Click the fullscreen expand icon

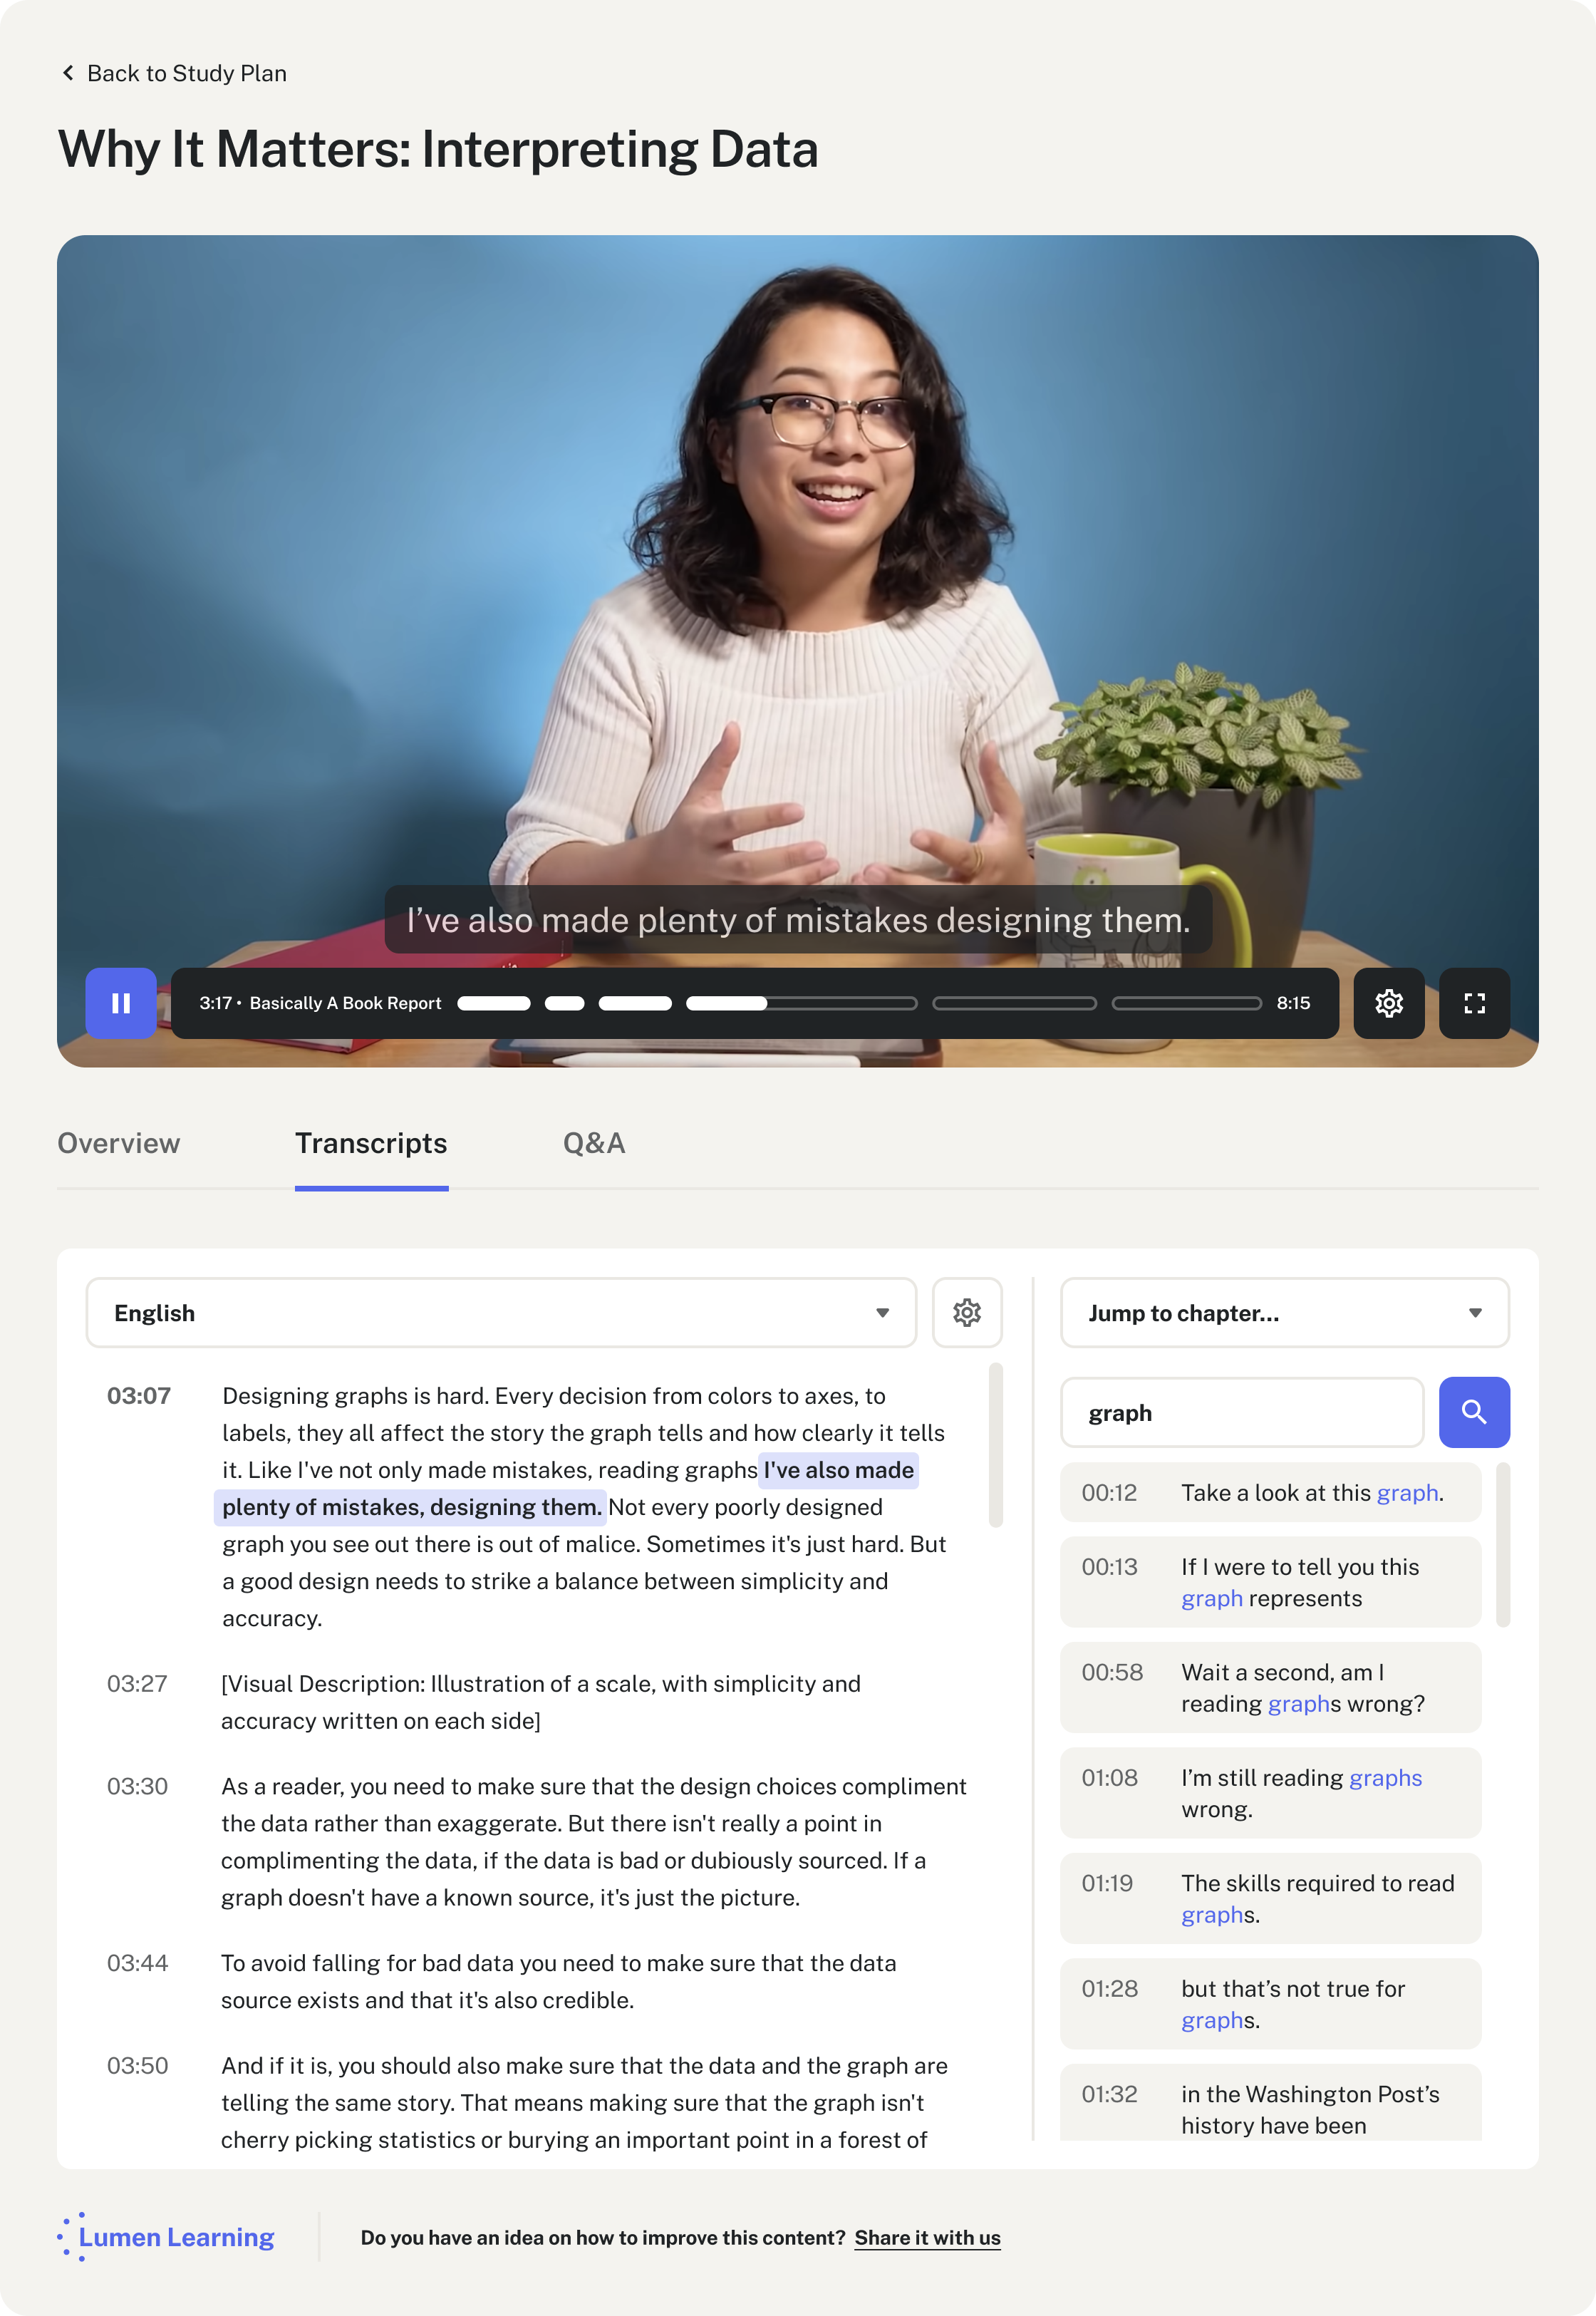pos(1476,1003)
